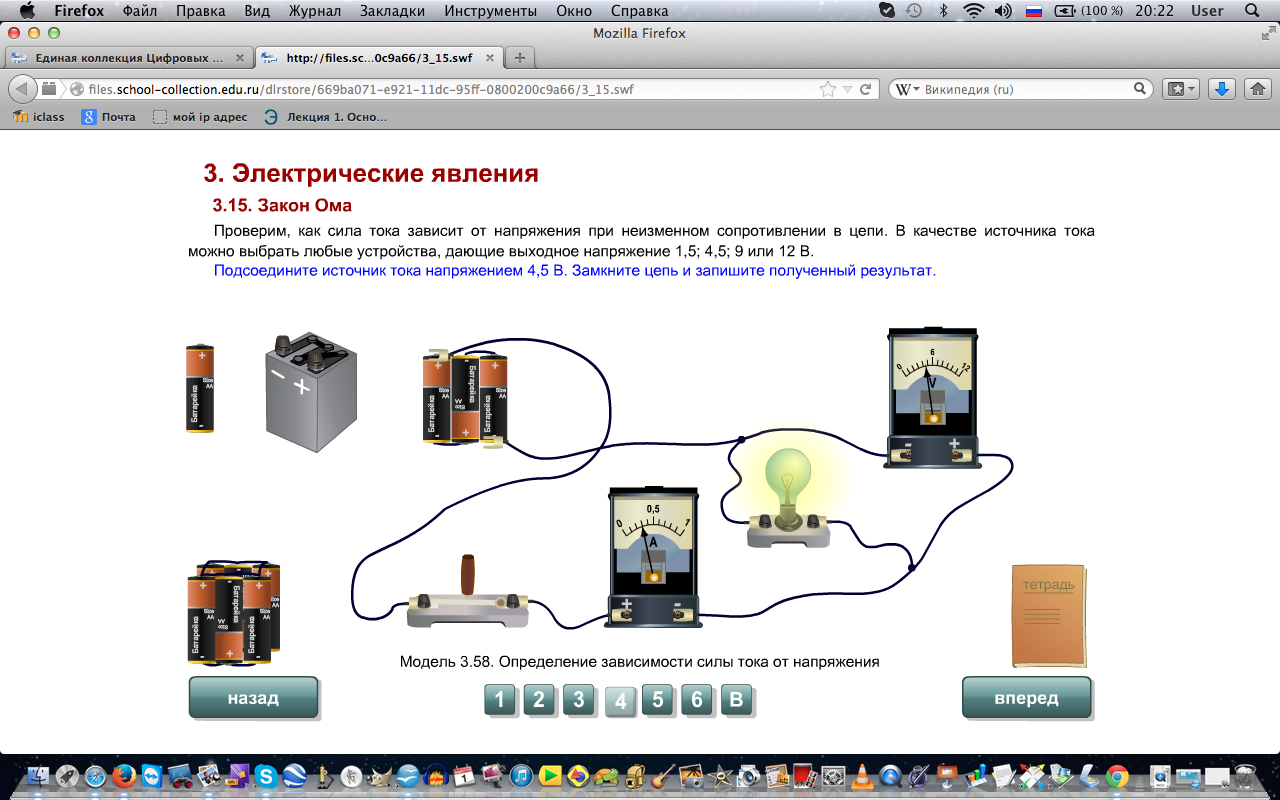Click the Time Machine menu bar icon
Image resolution: width=1280 pixels, height=800 pixels.
click(914, 11)
